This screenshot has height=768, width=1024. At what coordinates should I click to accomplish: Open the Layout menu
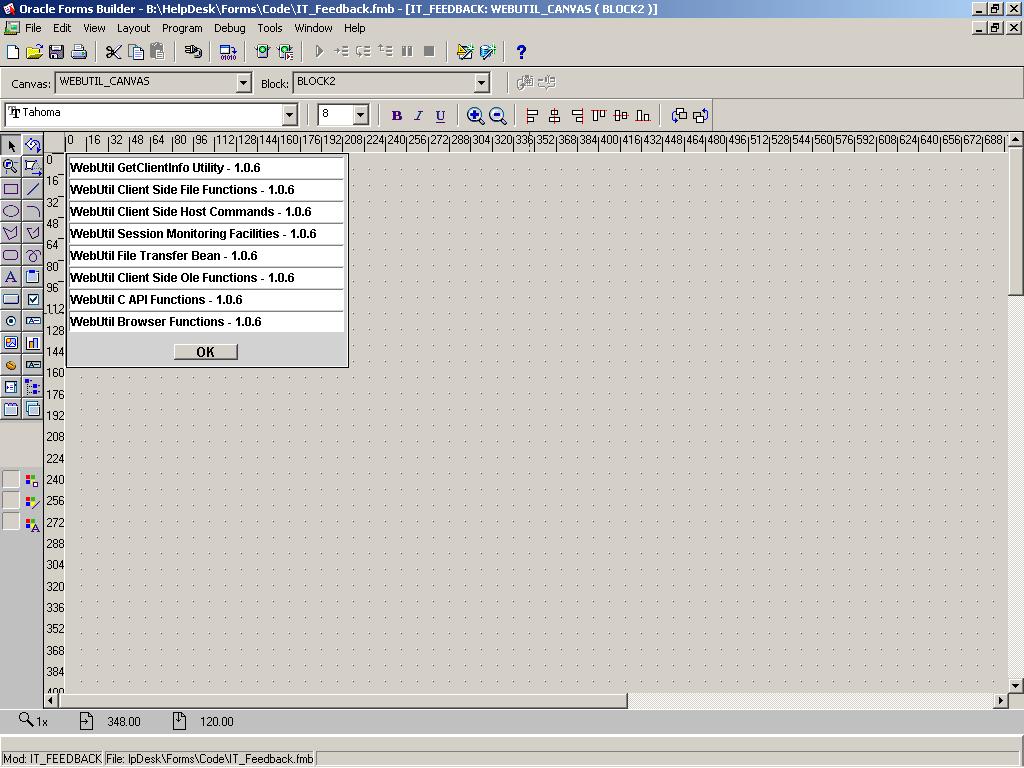133,28
